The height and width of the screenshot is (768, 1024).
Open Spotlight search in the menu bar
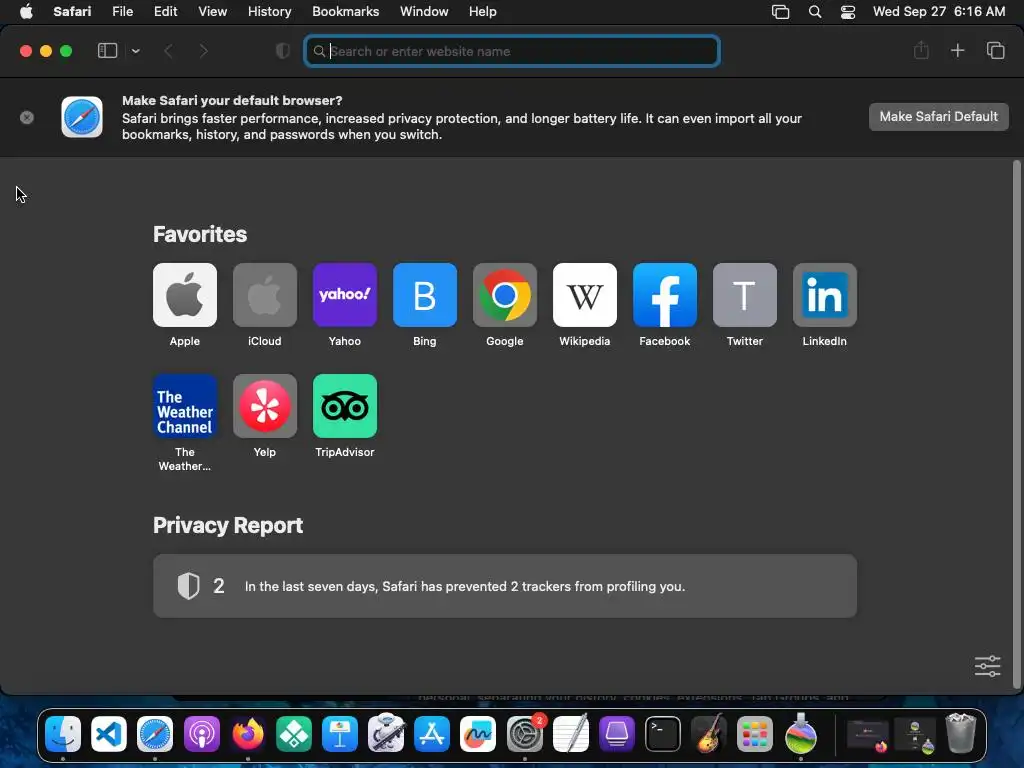pyautogui.click(x=815, y=12)
